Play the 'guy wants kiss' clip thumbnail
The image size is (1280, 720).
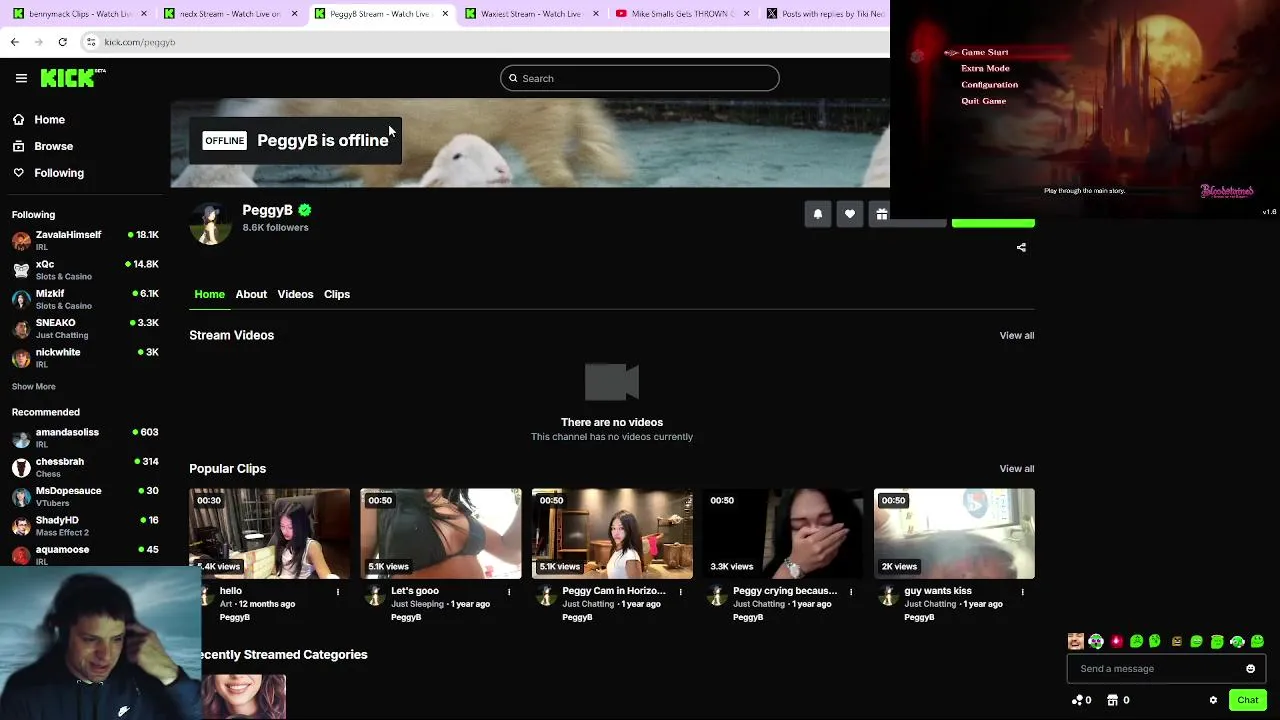[954, 534]
